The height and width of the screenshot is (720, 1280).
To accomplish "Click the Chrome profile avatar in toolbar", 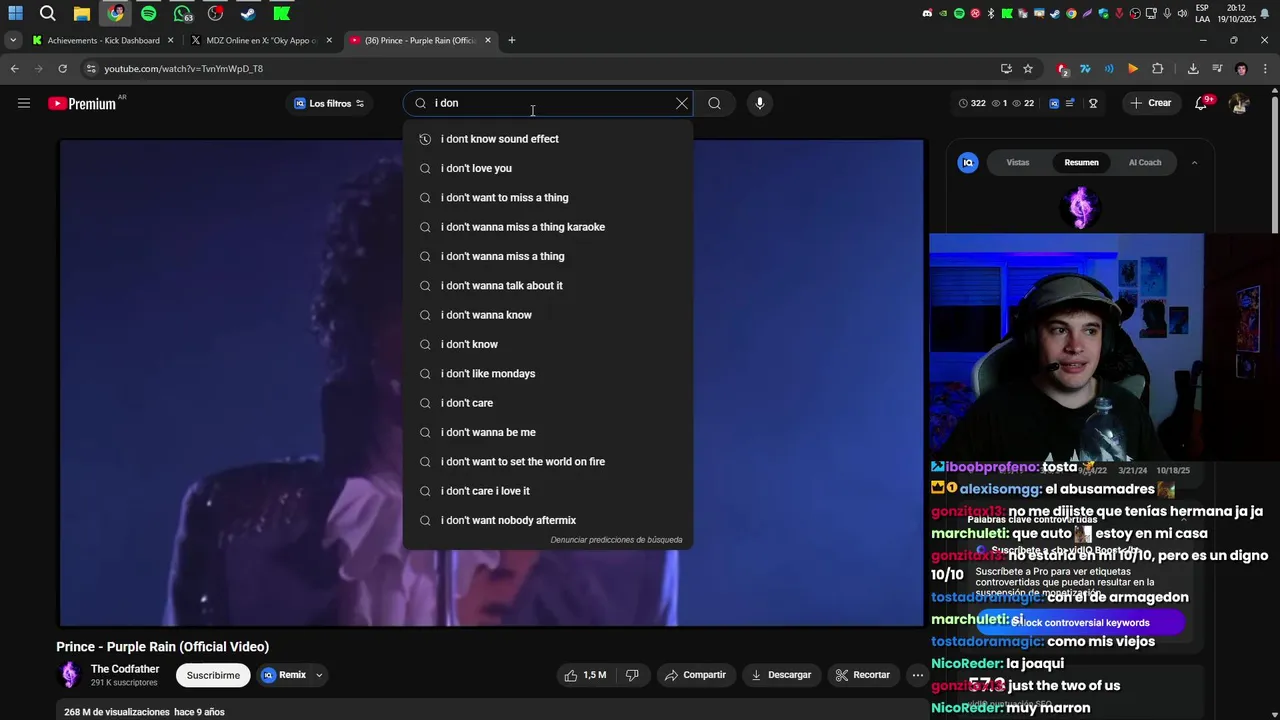I will coord(1241,69).
